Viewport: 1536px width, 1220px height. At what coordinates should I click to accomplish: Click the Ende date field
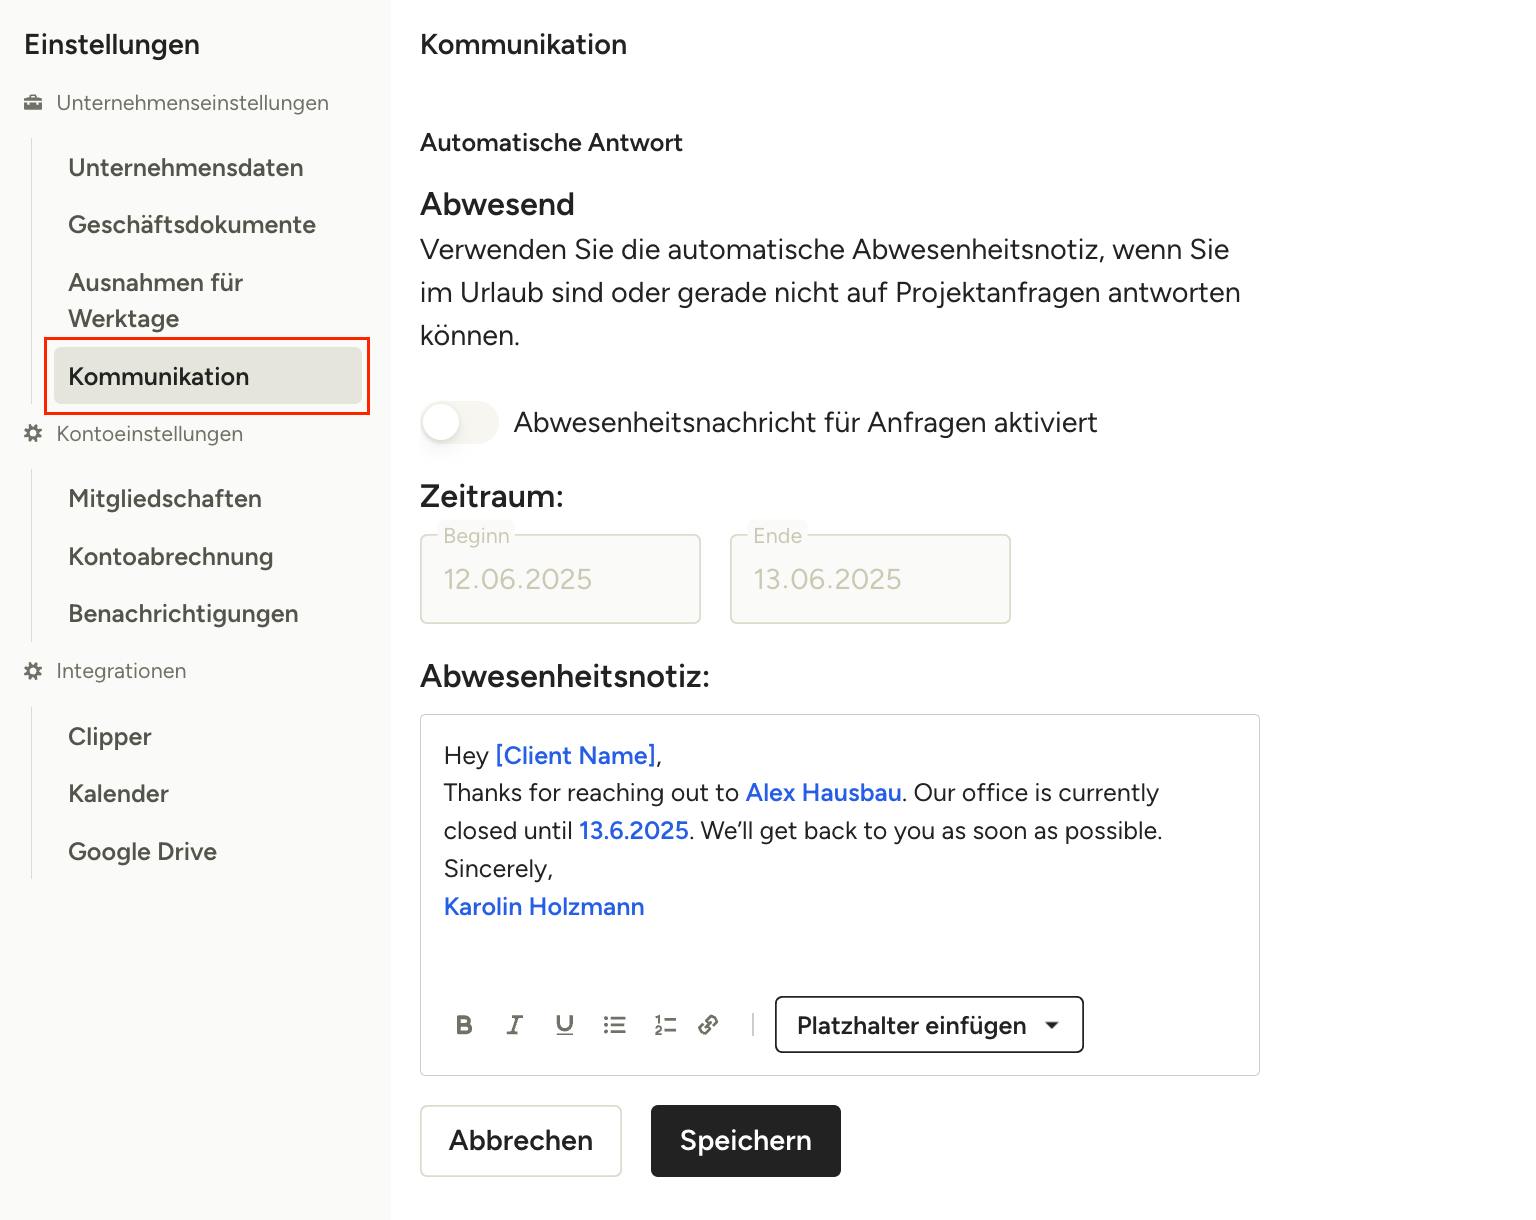(x=870, y=579)
